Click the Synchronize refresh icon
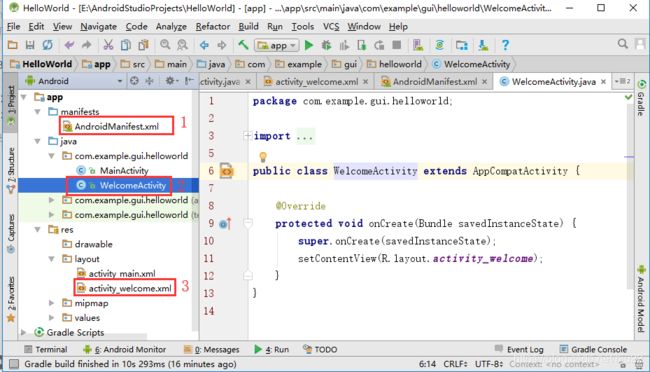This screenshot has width=650, height=372. coord(48,45)
